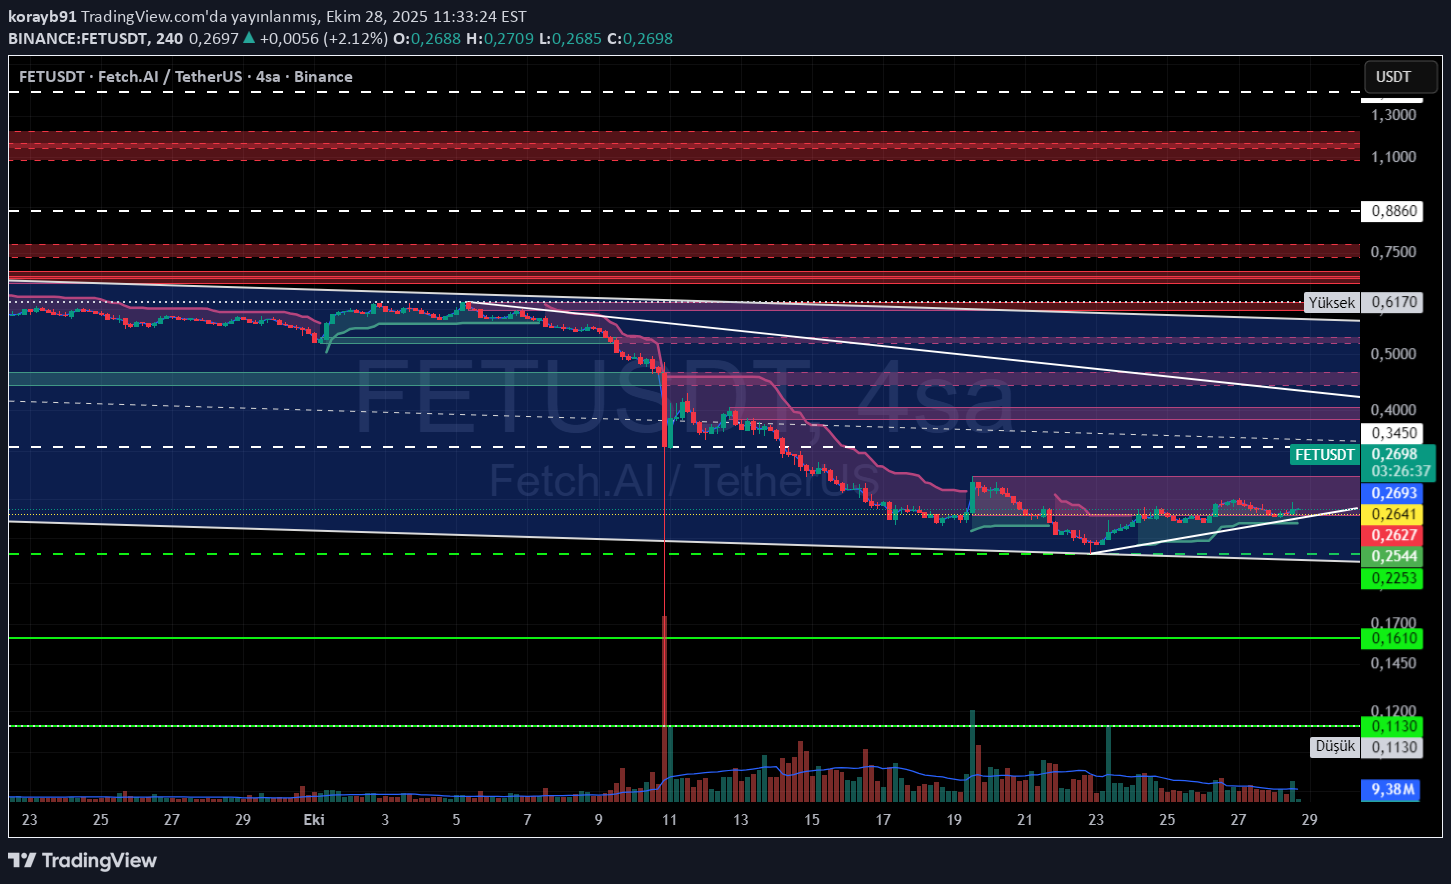Click date 23 at right of time axis
1451x884 pixels.
point(1096,820)
